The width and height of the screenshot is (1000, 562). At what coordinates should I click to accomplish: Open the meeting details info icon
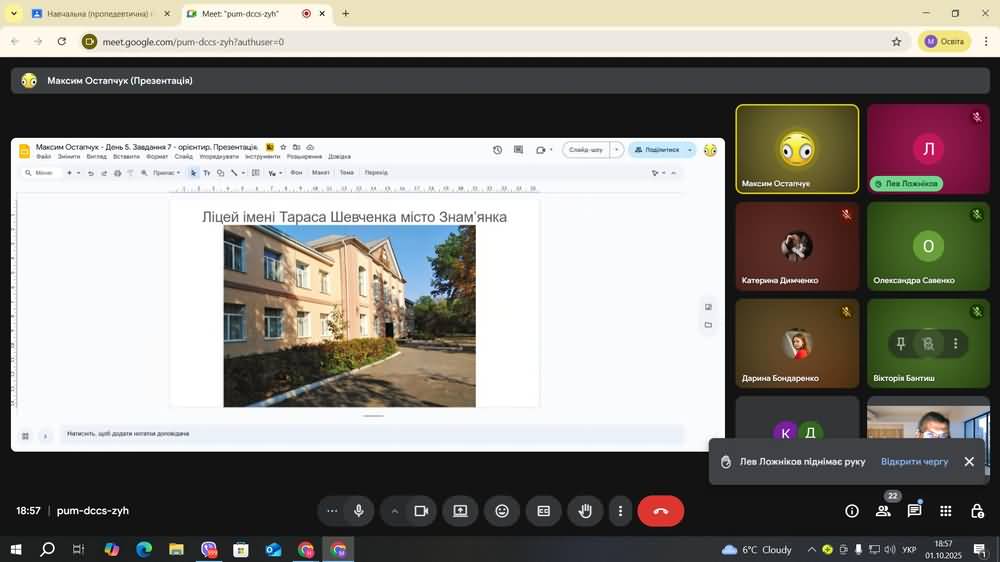[x=852, y=511]
